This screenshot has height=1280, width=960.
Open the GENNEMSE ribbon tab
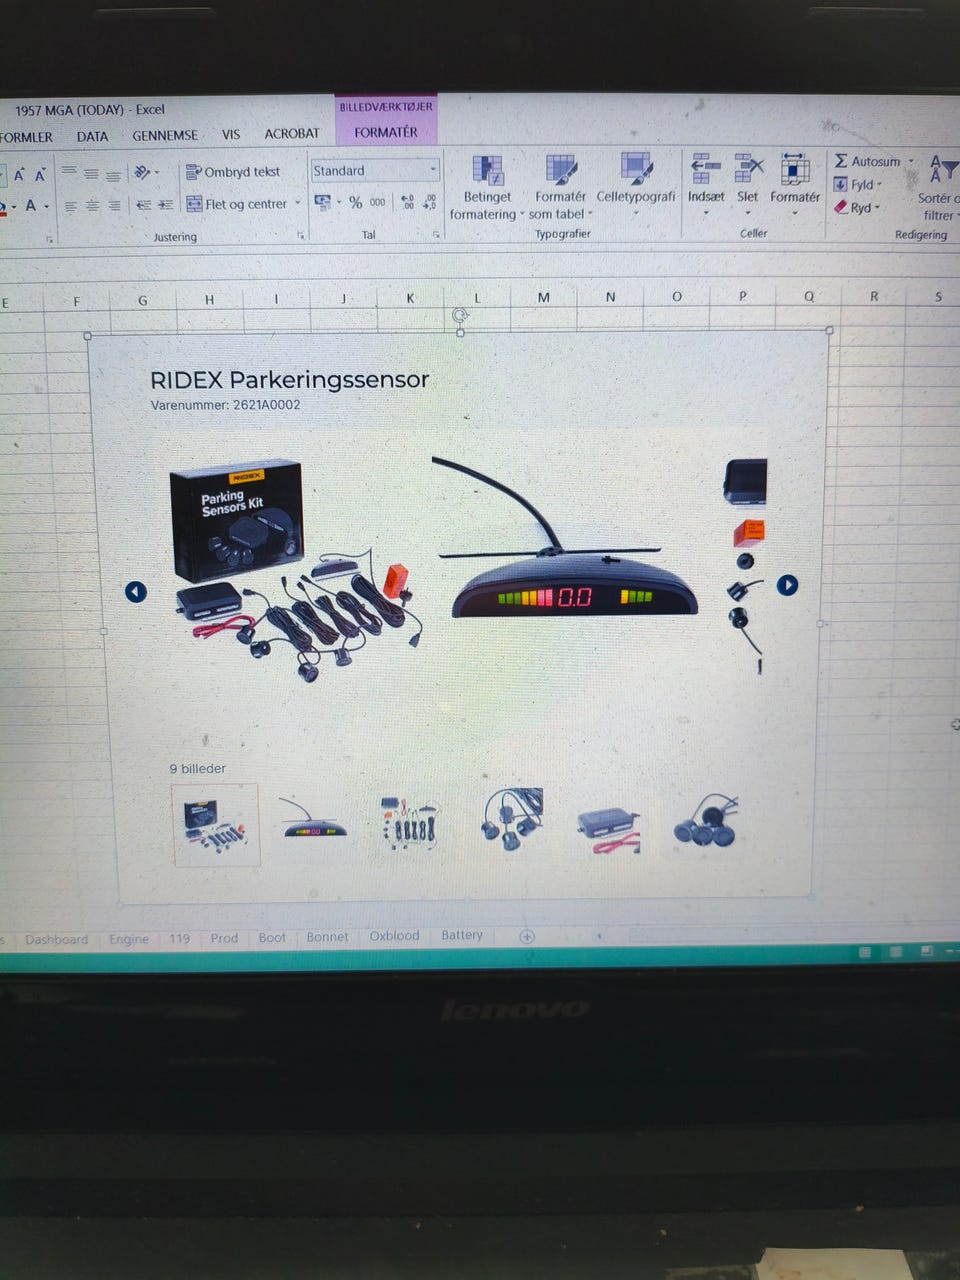coord(165,135)
